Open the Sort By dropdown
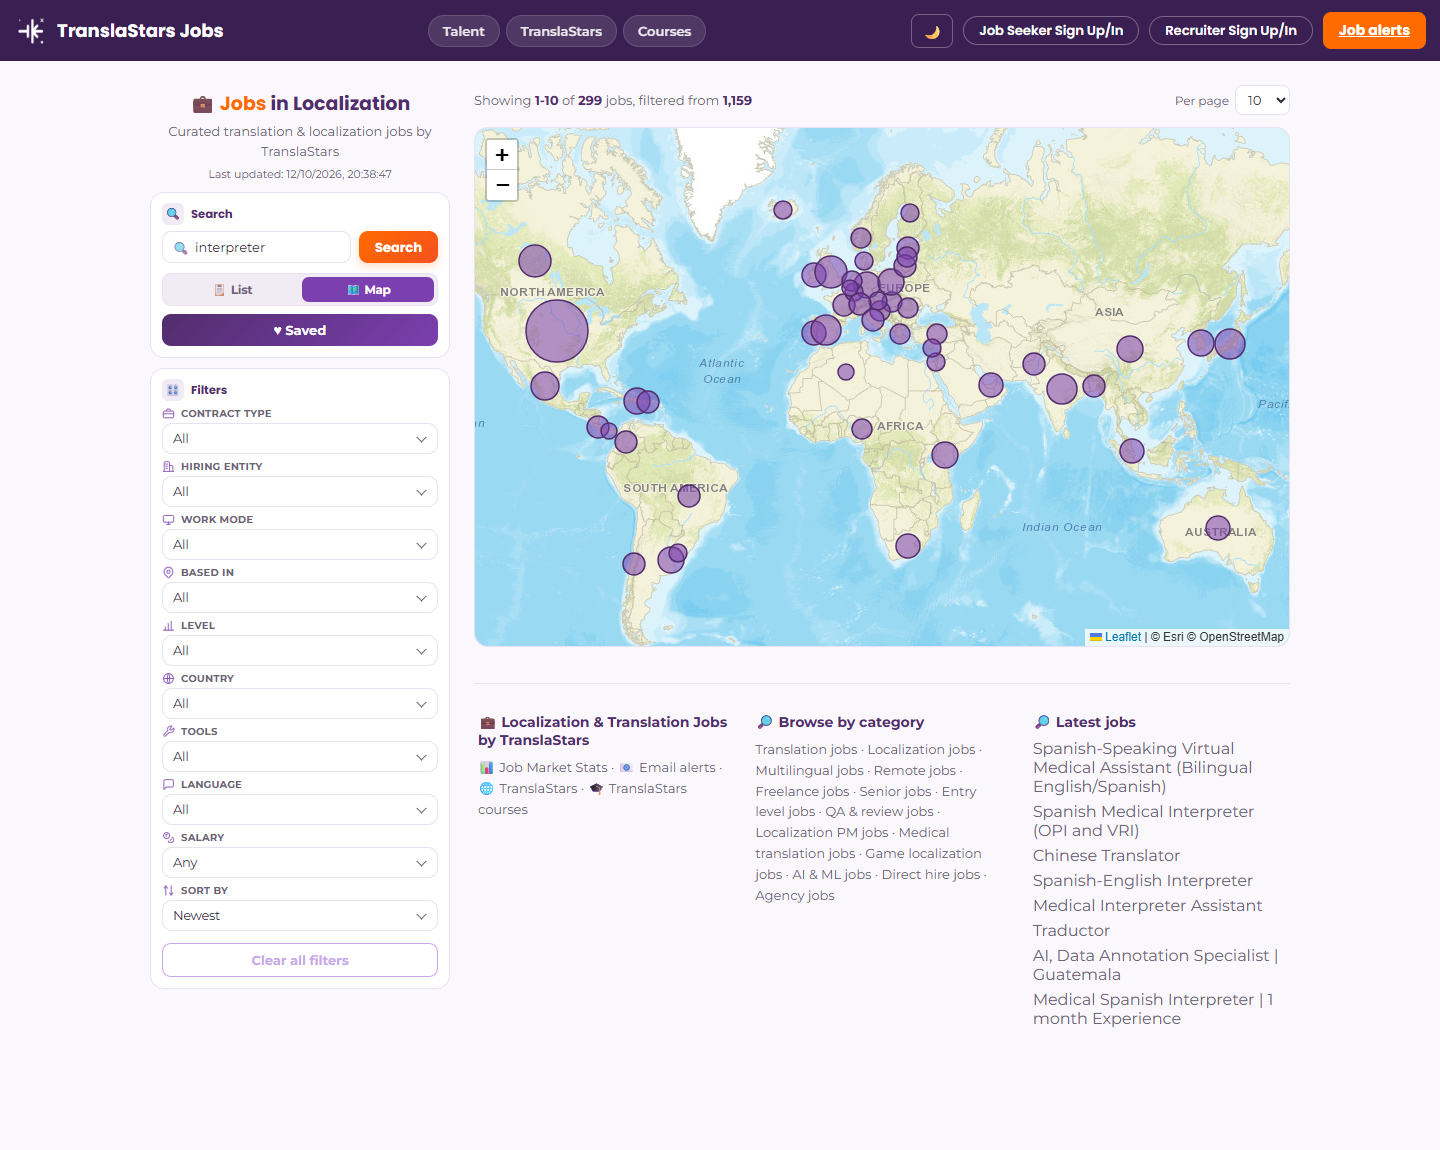 click(x=300, y=916)
